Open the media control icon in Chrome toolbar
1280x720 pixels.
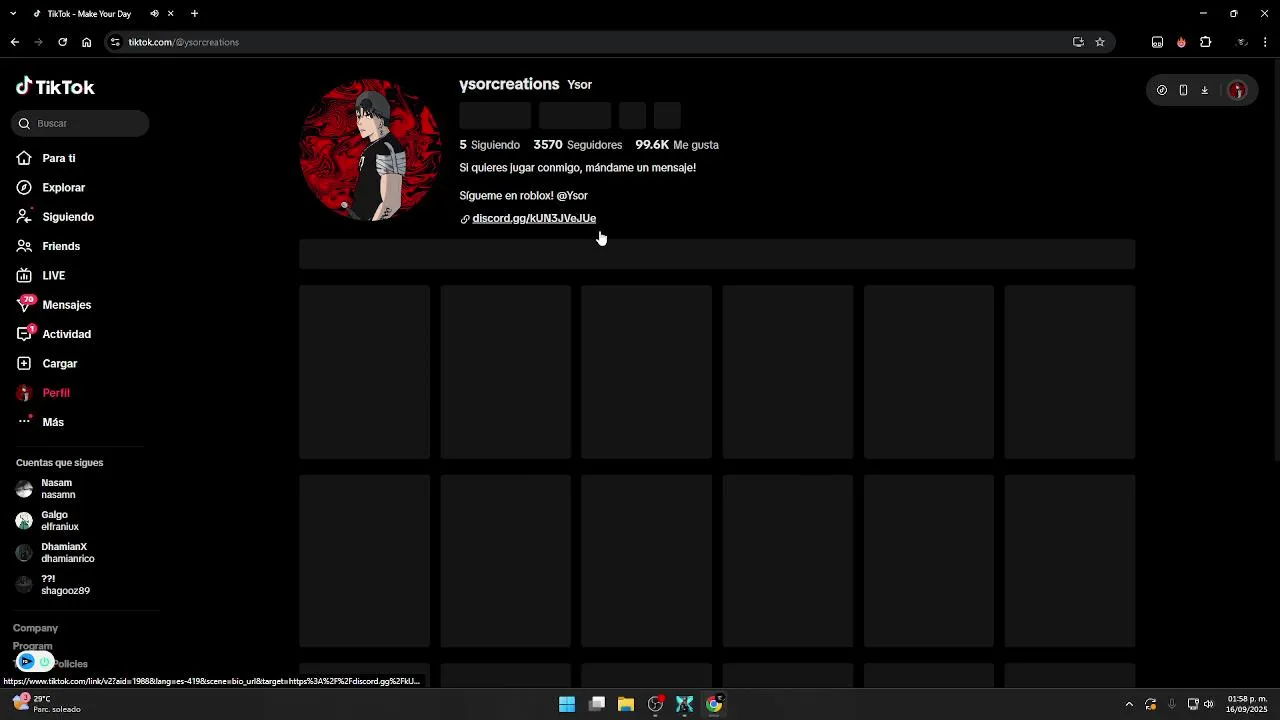pyautogui.click(x=1157, y=42)
